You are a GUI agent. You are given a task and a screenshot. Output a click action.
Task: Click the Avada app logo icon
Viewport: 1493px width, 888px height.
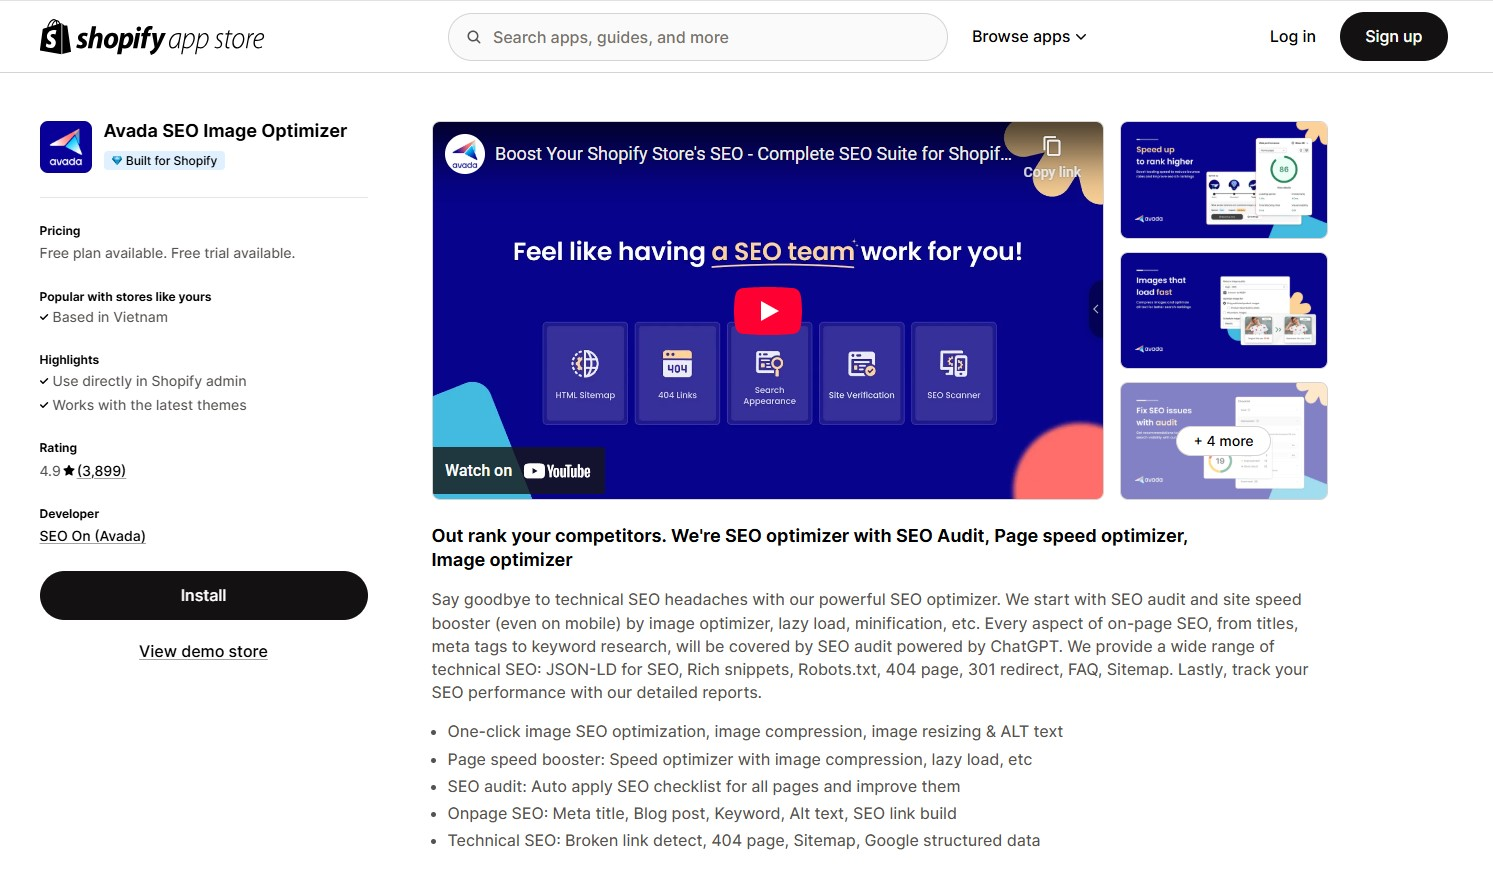66,147
